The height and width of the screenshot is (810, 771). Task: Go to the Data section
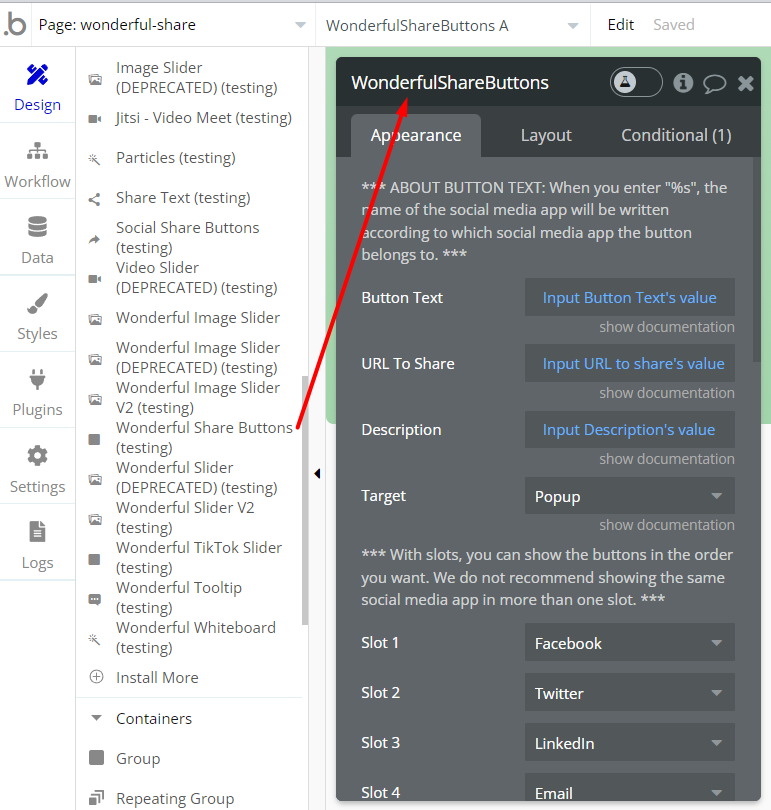37,240
